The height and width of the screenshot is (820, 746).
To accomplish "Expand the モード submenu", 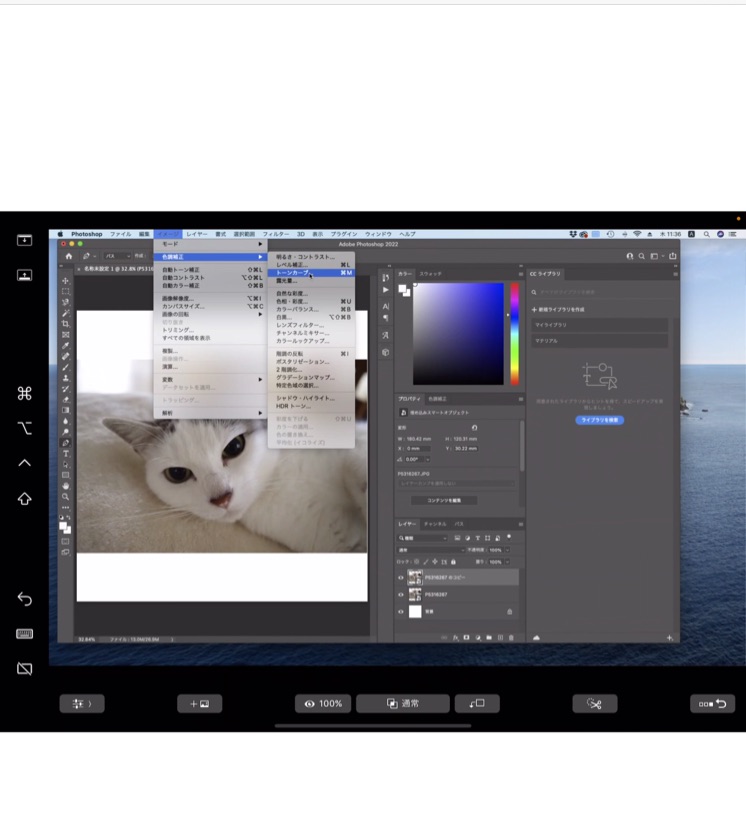I will coord(210,244).
